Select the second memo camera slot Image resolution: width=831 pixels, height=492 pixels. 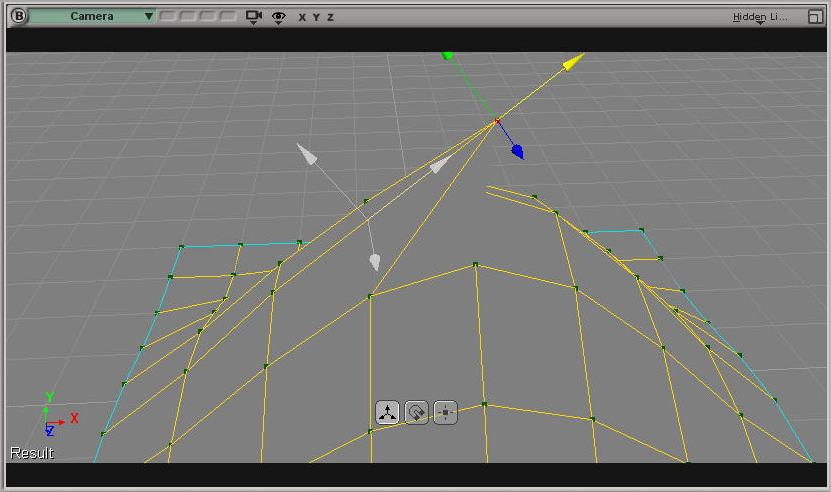[188, 16]
